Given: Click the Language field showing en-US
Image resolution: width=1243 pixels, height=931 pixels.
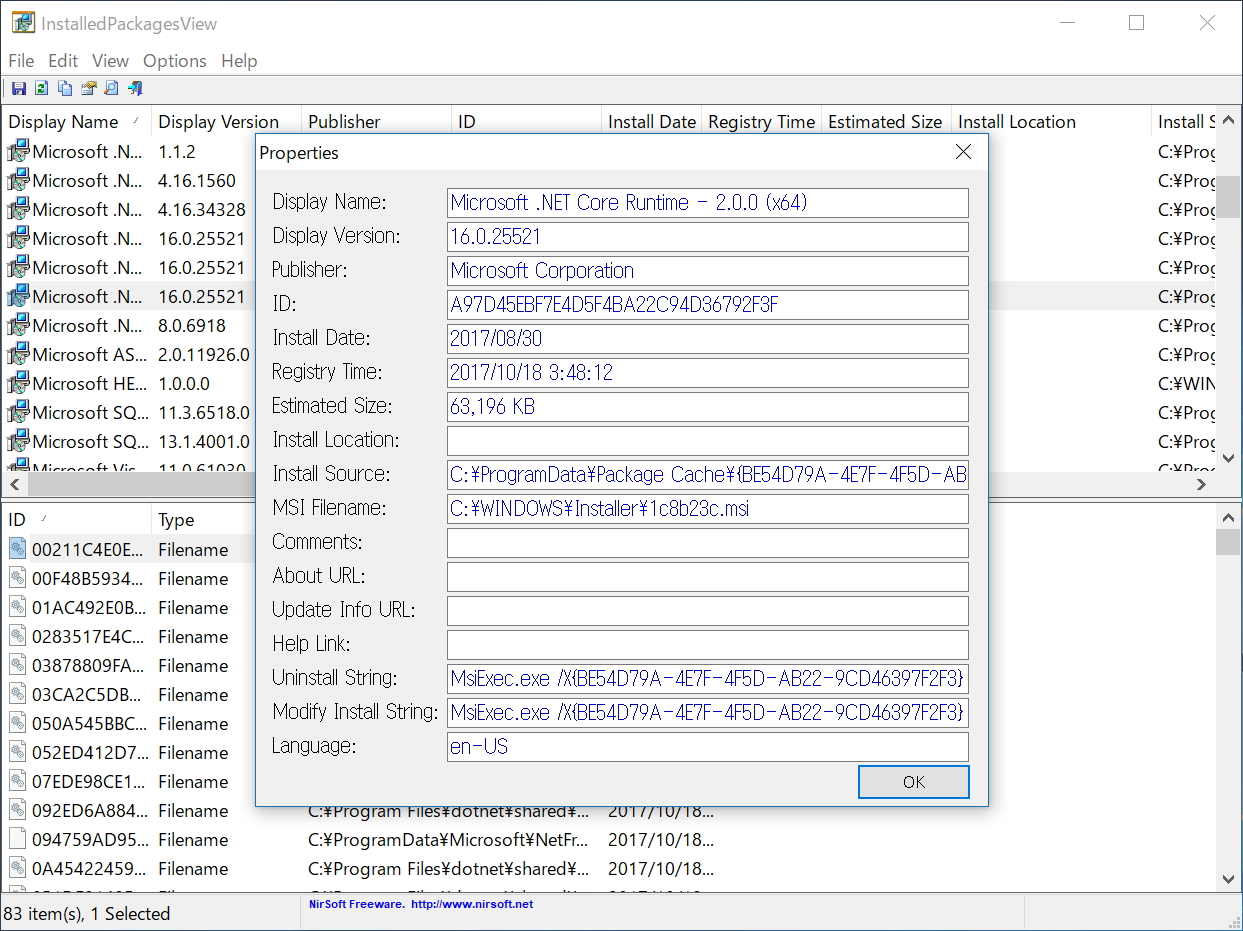Looking at the screenshot, I should (708, 746).
